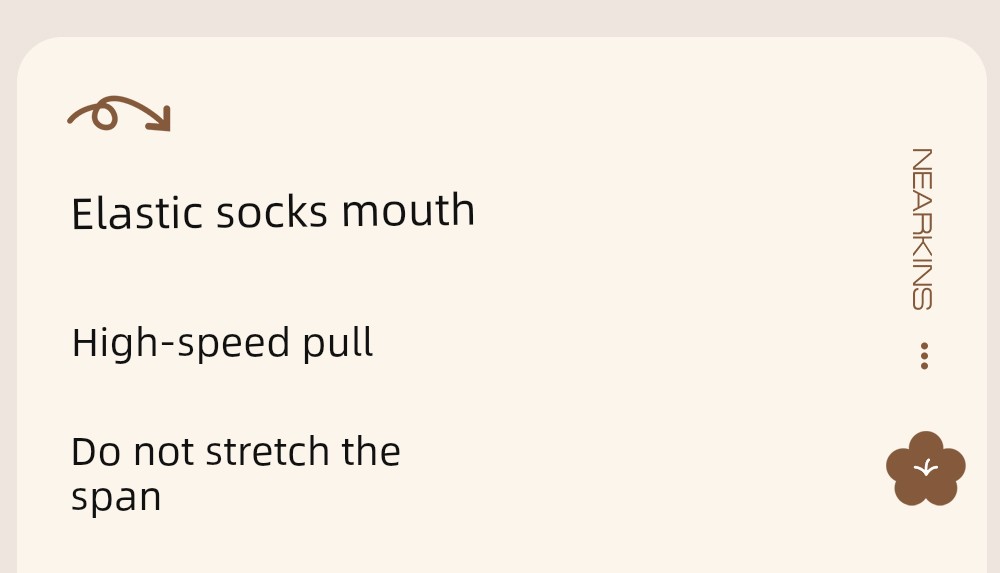The height and width of the screenshot is (573, 1000).
Task: Open the vertical three-dot menu
Action: point(924,356)
